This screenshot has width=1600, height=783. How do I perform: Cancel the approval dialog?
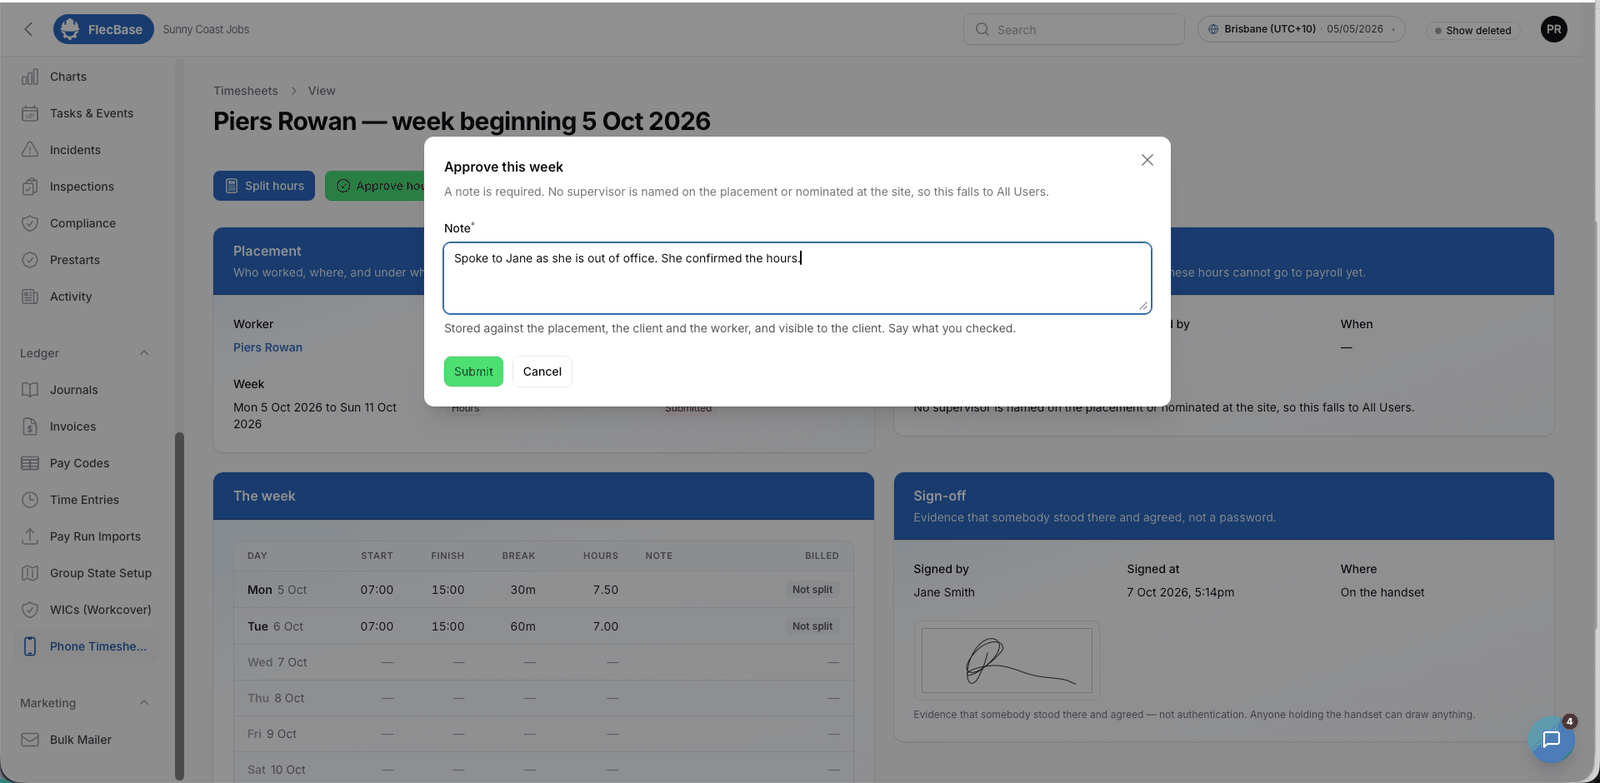[x=542, y=371]
